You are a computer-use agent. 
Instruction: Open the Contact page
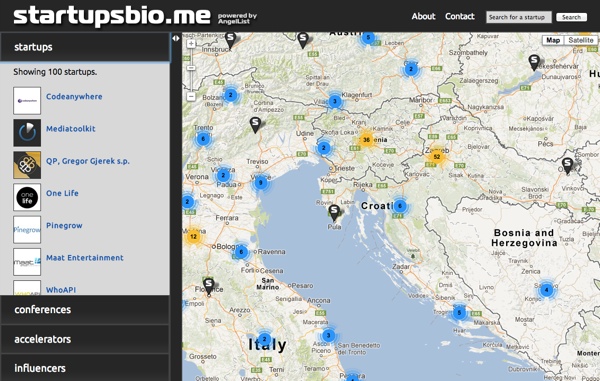pos(460,16)
